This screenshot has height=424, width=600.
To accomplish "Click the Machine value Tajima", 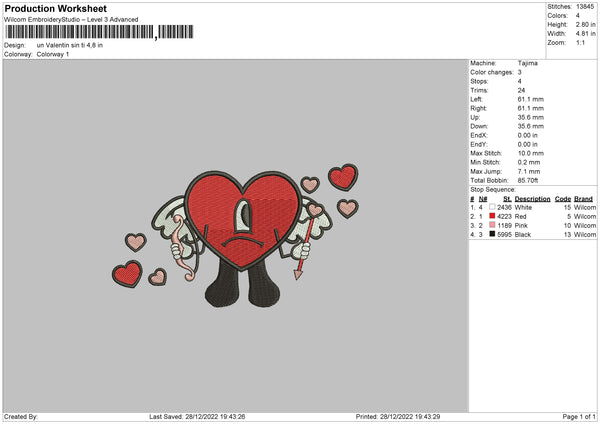I will tap(528, 63).
